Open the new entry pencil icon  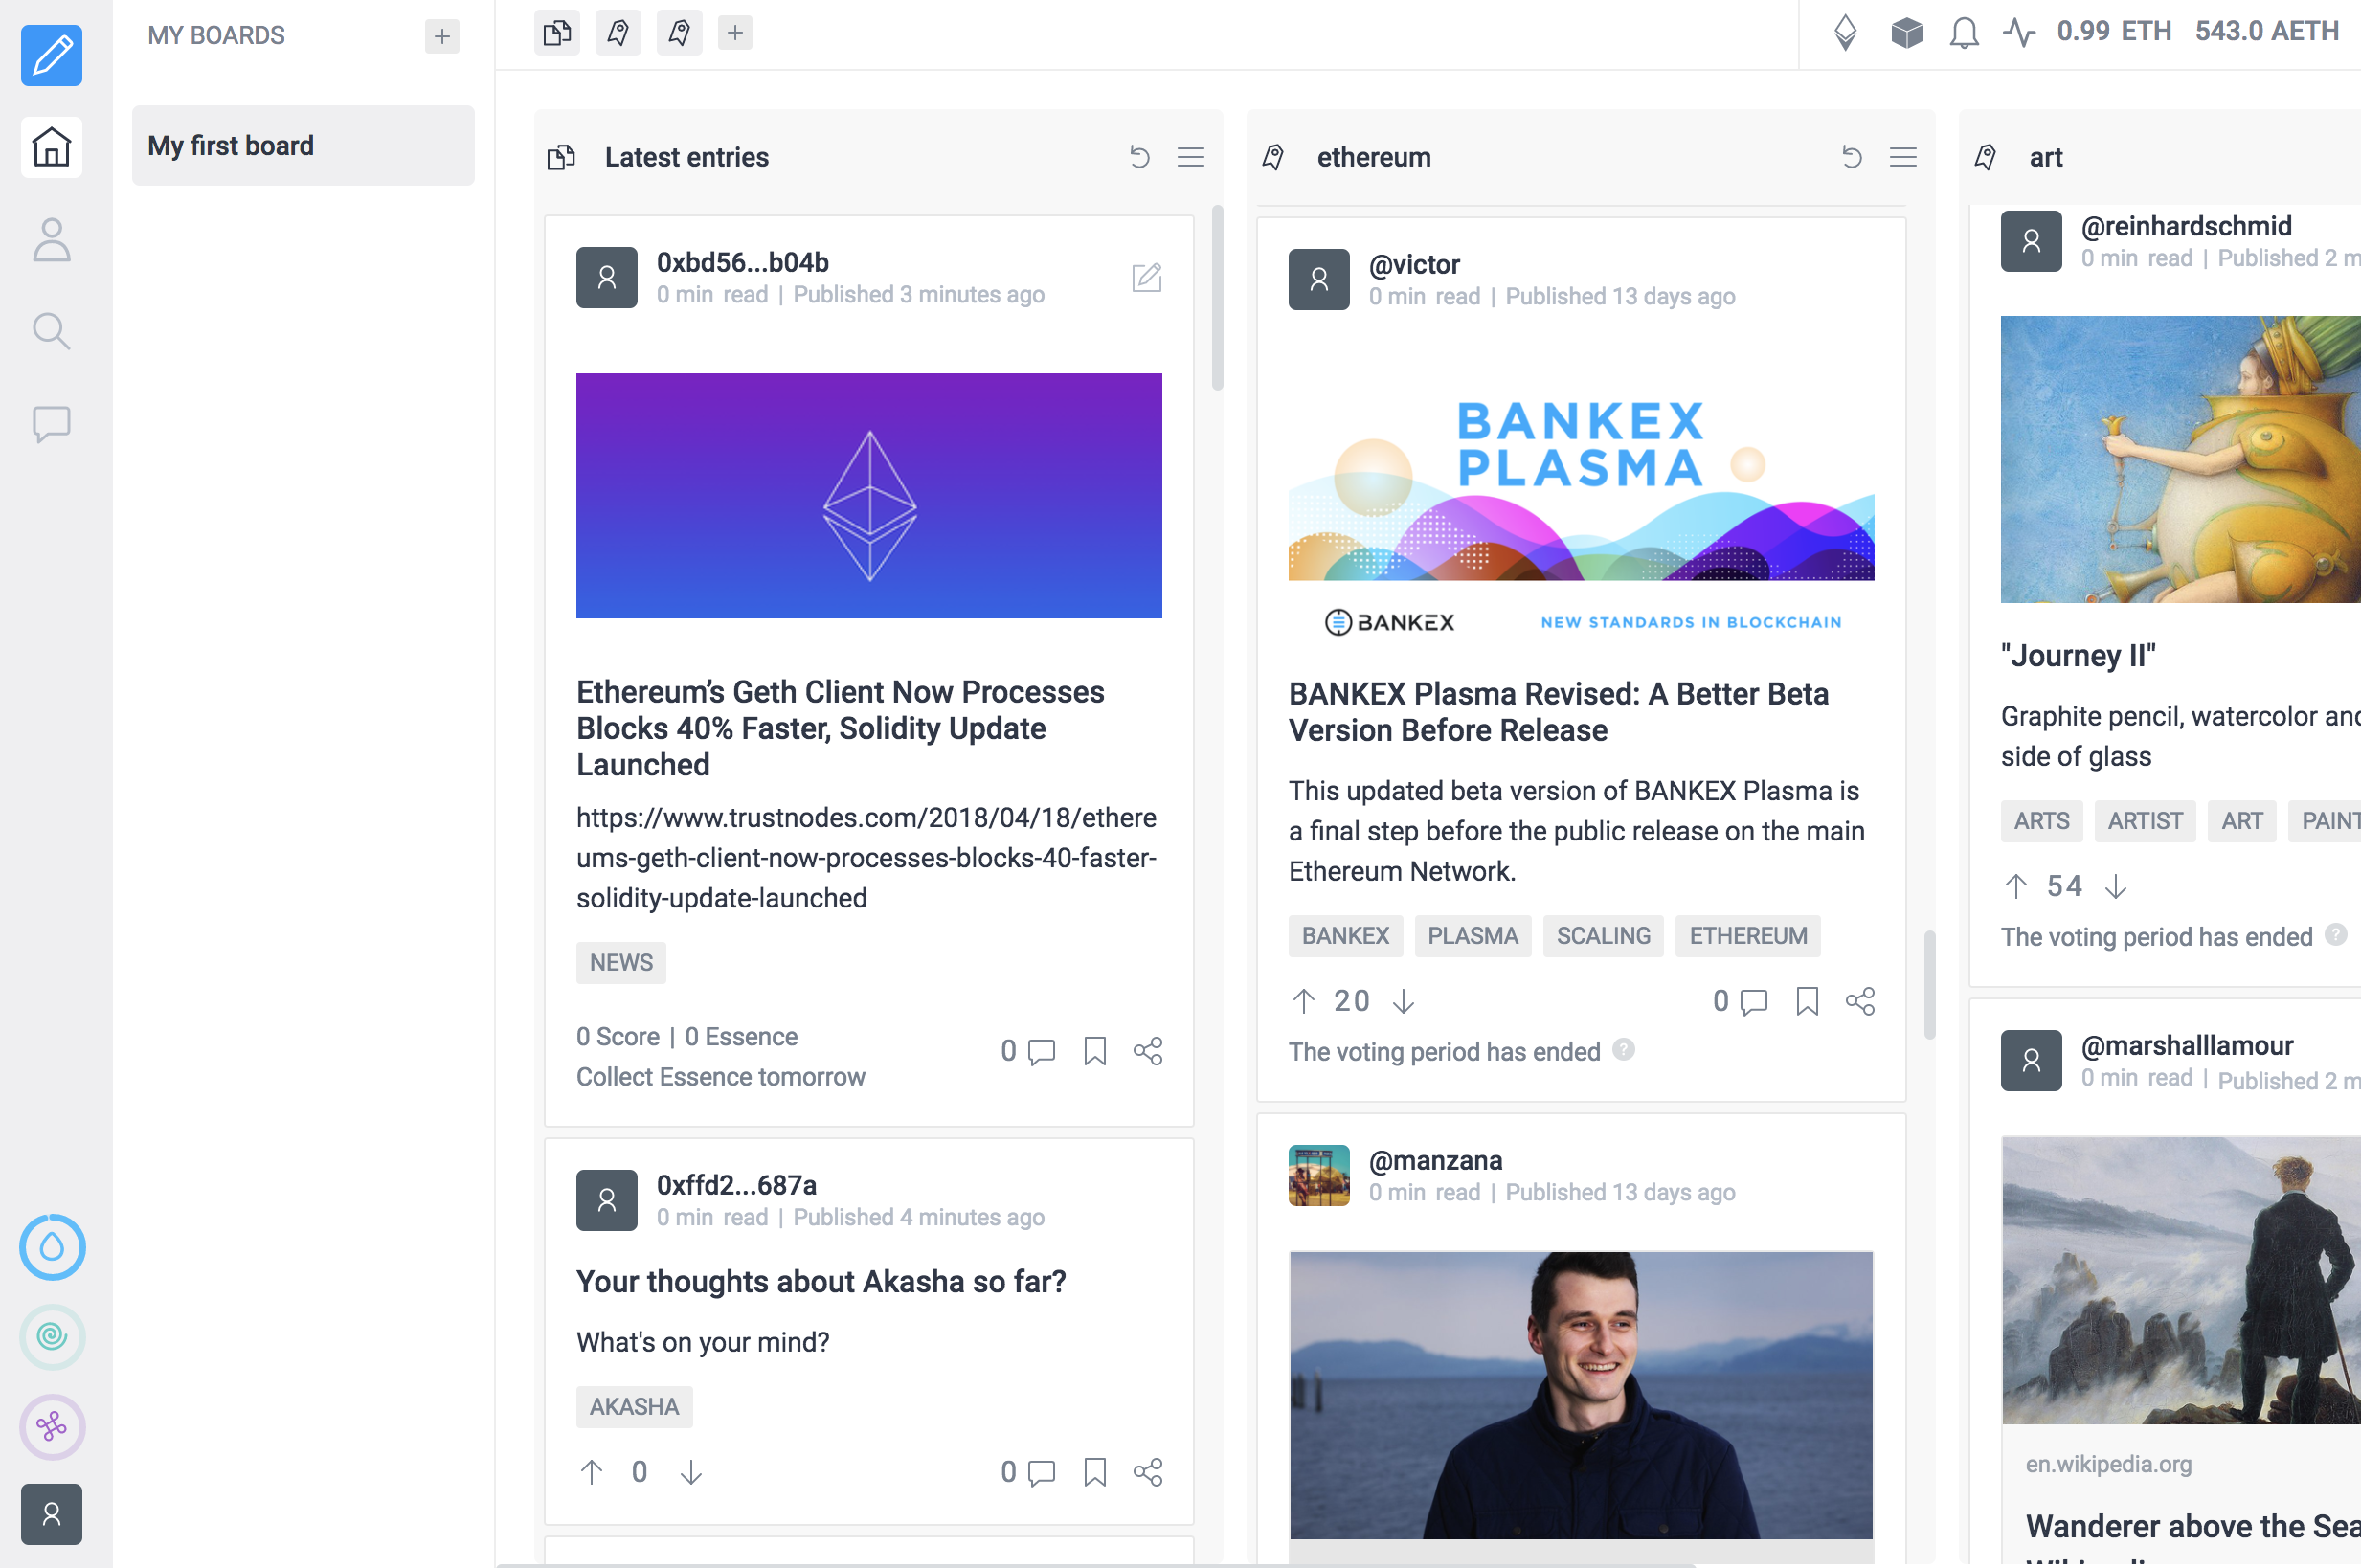click(51, 55)
